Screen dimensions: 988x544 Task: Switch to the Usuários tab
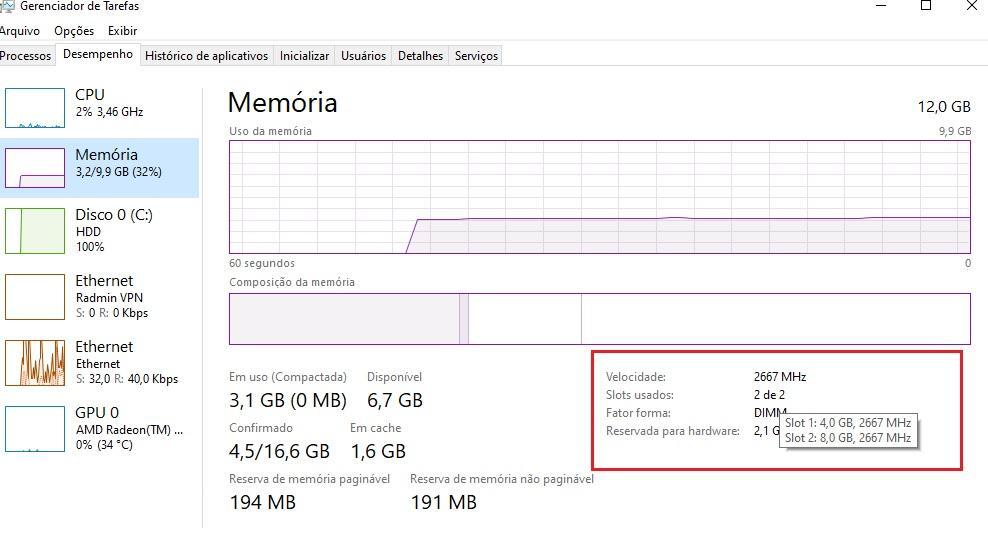pyautogui.click(x=363, y=55)
